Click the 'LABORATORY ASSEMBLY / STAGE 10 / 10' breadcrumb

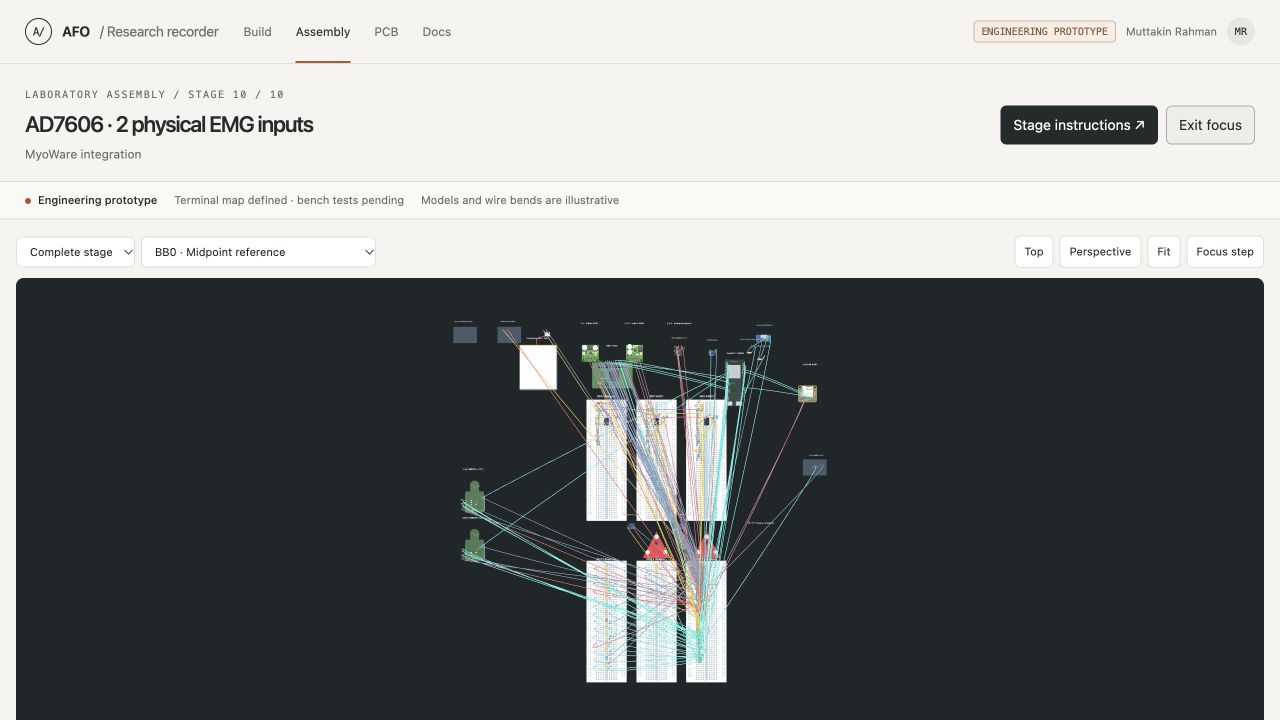(154, 94)
